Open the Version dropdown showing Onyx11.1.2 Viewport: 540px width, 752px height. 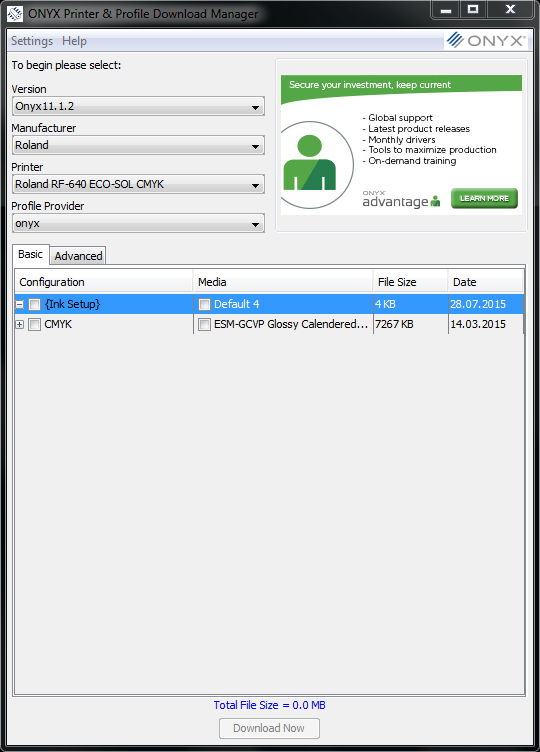tap(138, 106)
